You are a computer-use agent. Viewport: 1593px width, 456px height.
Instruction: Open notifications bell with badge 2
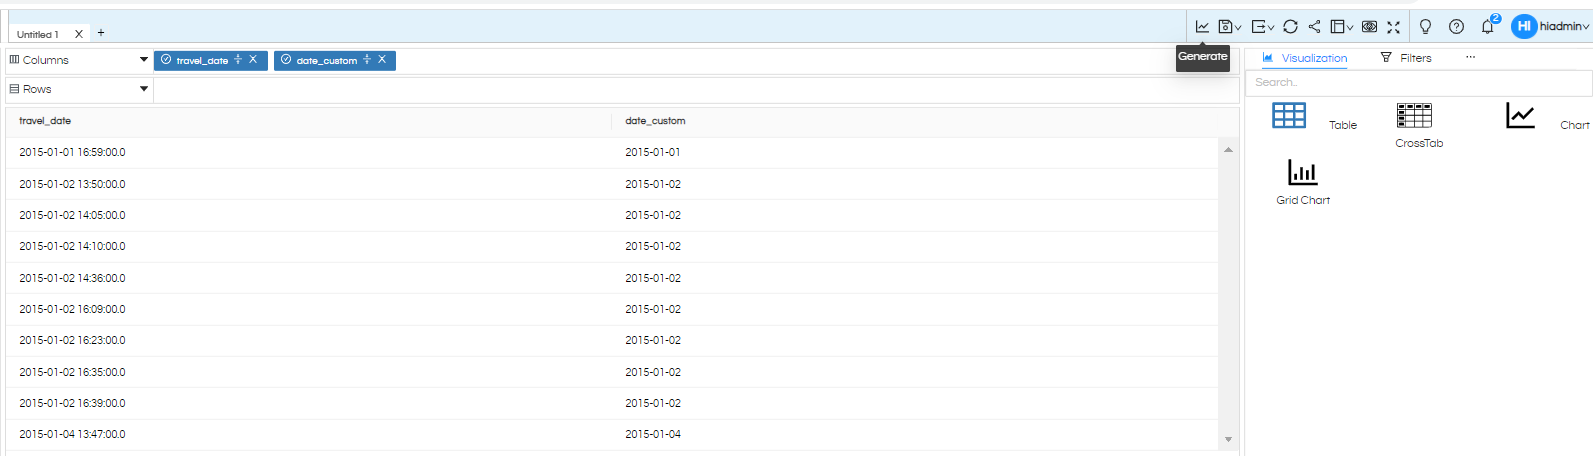click(1488, 26)
